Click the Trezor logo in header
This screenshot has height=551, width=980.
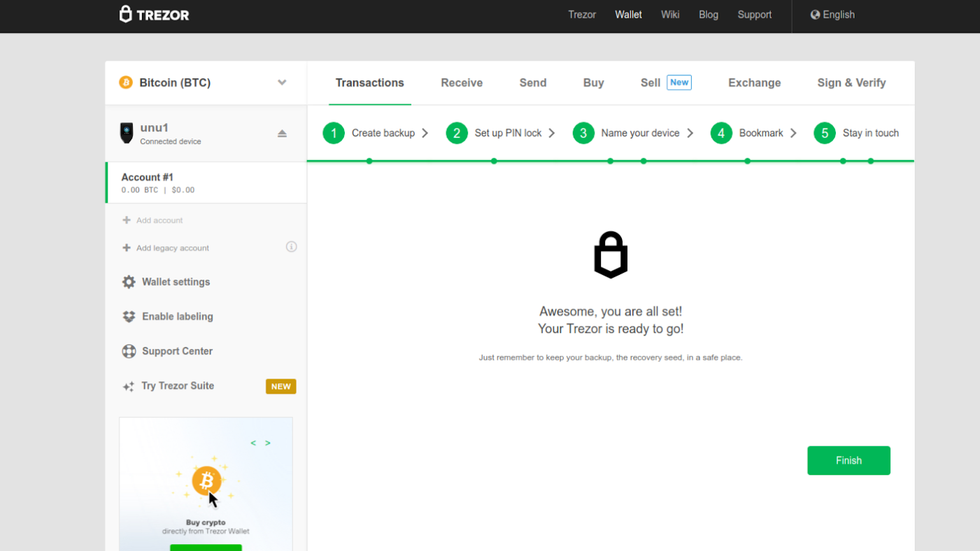(x=154, y=15)
